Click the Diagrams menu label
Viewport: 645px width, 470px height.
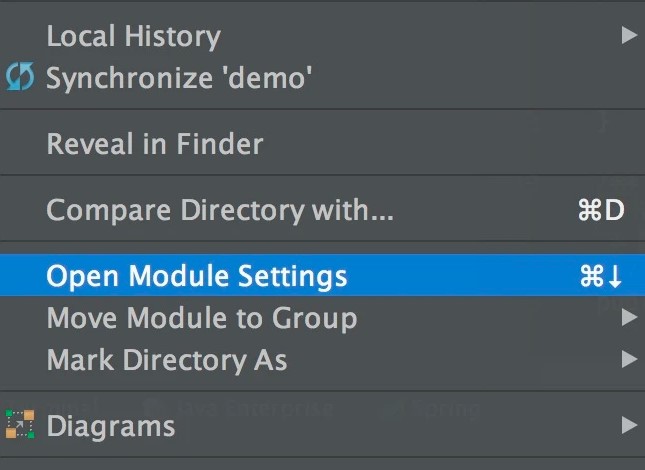111,426
